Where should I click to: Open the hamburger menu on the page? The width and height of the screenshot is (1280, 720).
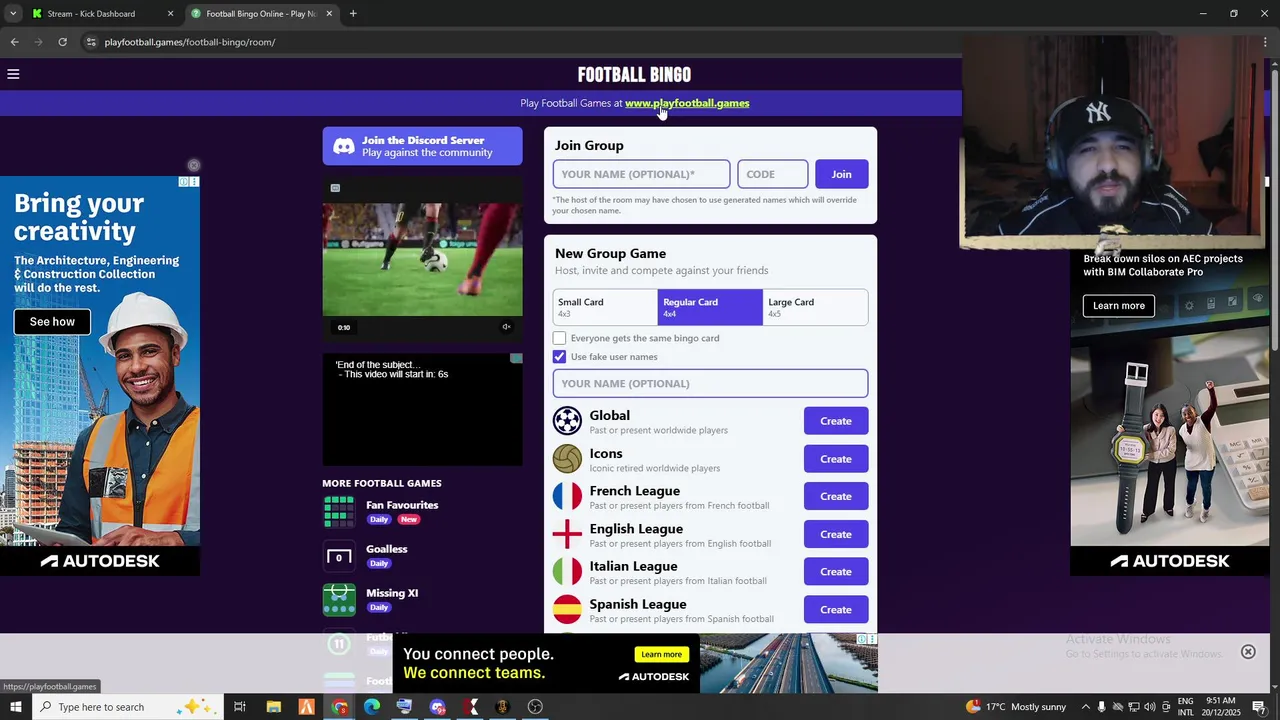pos(13,74)
